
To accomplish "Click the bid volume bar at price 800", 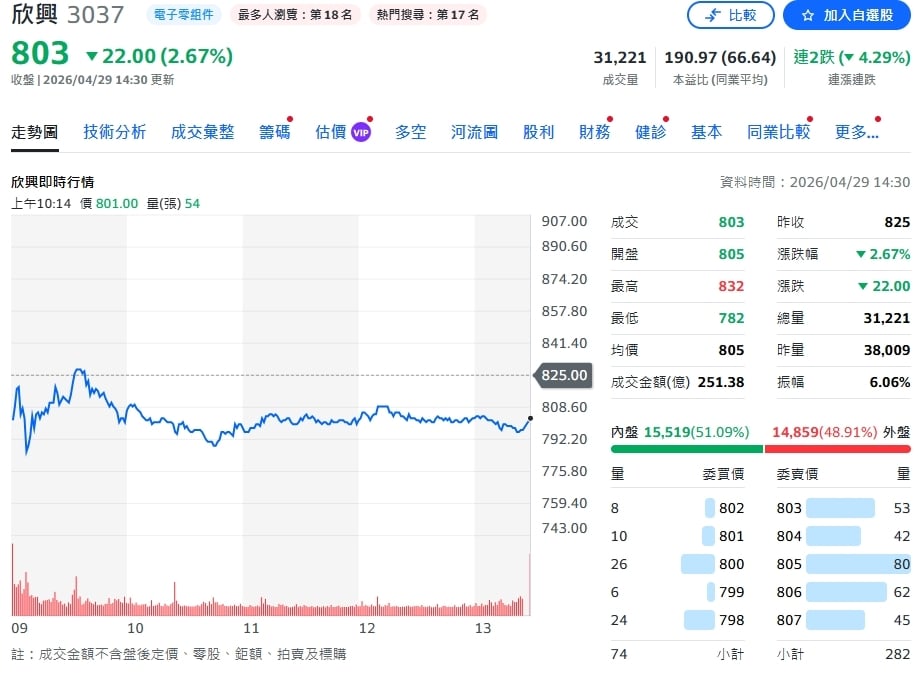I will click(x=695, y=564).
